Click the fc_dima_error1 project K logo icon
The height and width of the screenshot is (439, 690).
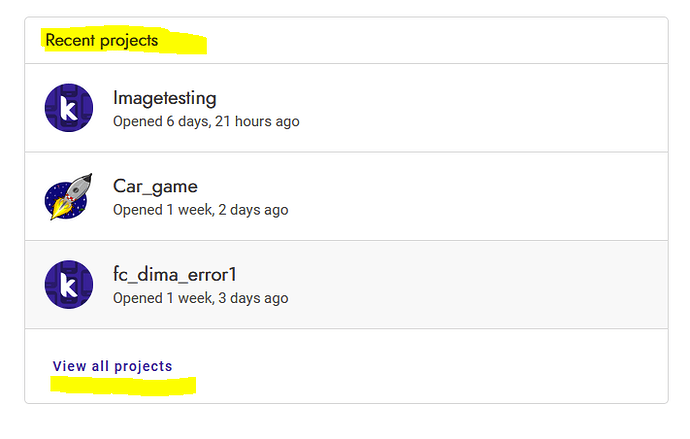[69, 284]
